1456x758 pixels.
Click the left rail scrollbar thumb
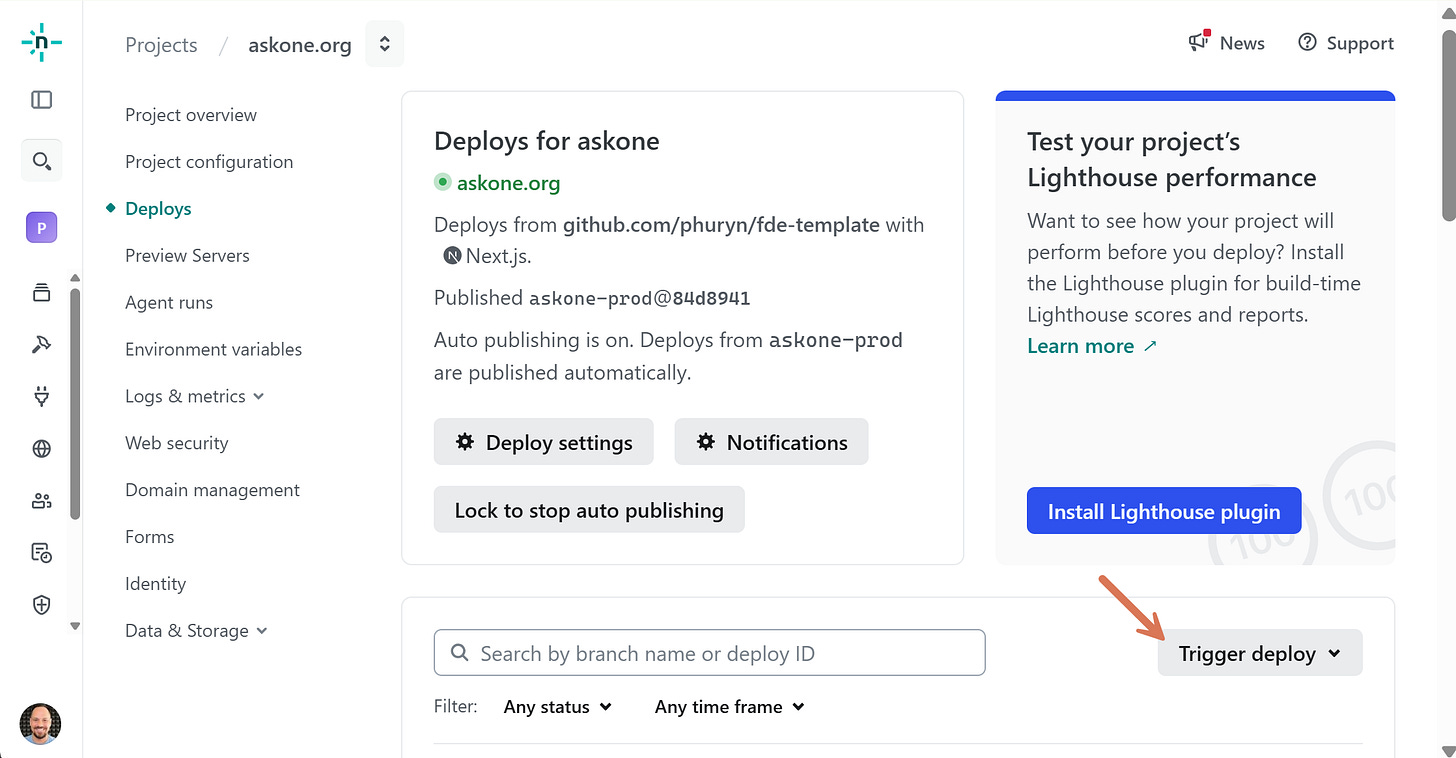point(75,404)
